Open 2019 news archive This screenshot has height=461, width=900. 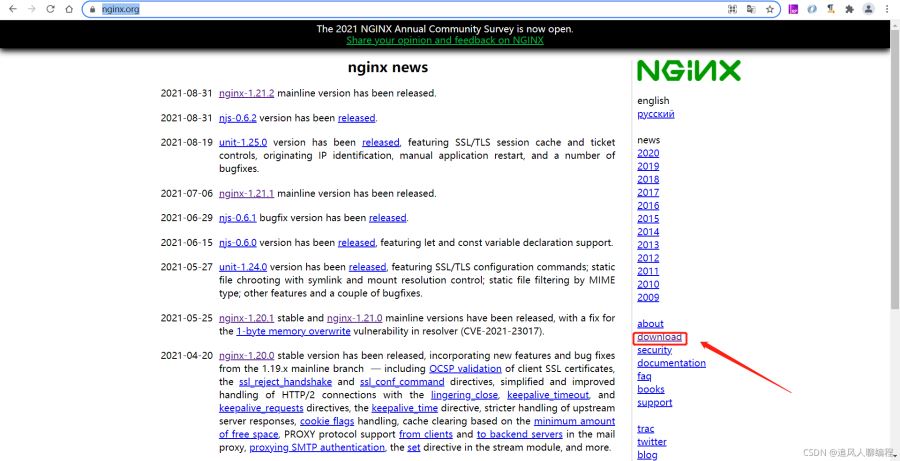(x=648, y=166)
